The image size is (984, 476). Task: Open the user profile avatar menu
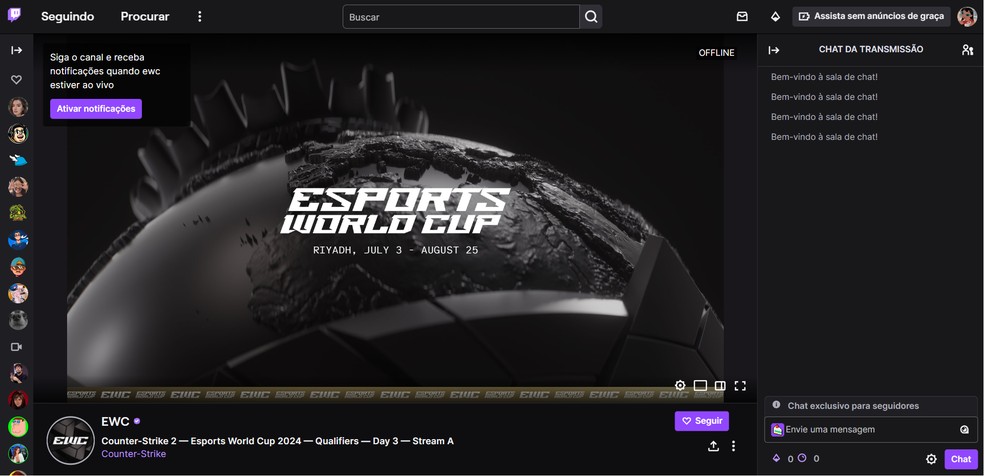tap(967, 16)
